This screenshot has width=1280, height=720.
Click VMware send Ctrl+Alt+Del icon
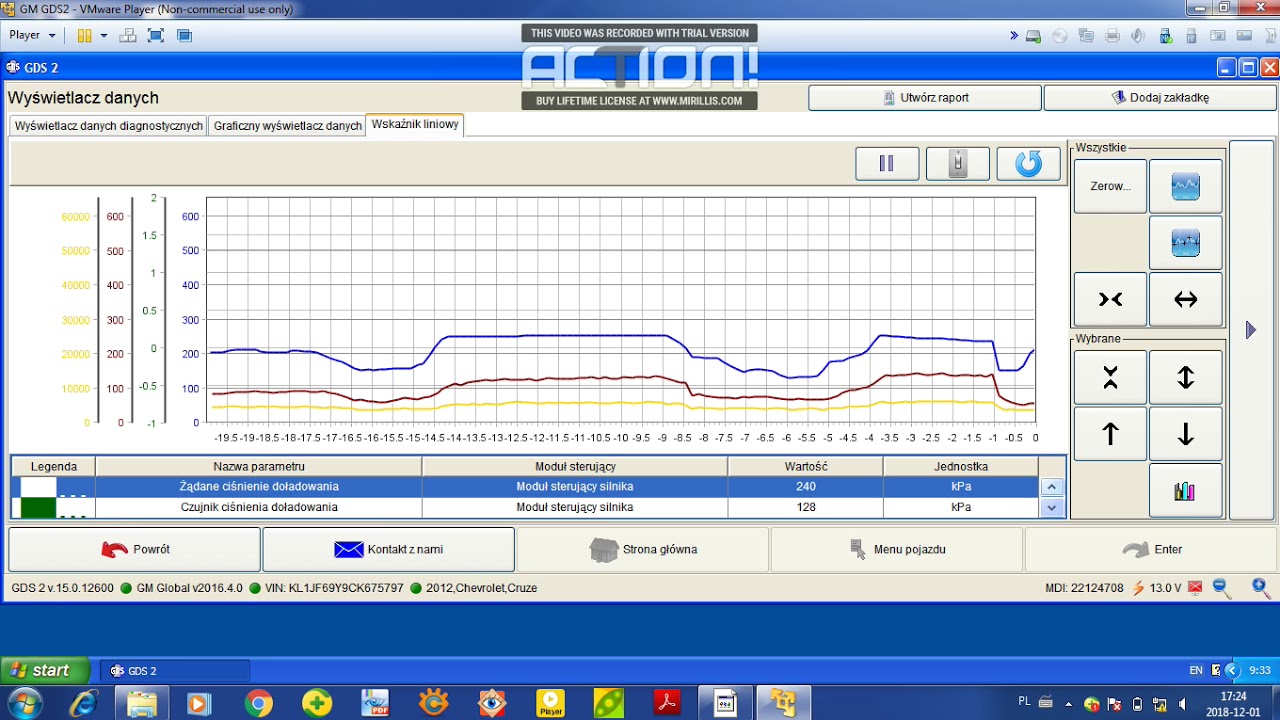pyautogui.click(x=128, y=35)
